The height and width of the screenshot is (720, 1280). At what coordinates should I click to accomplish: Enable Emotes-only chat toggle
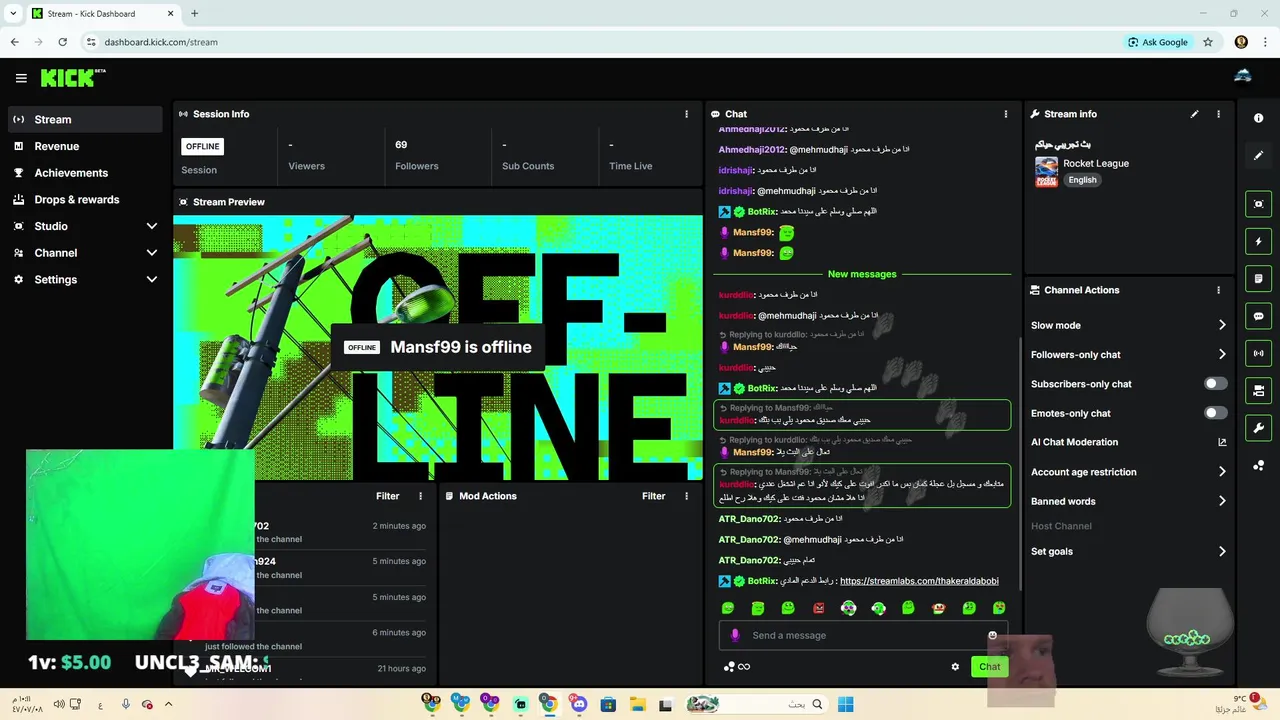pyautogui.click(x=1215, y=413)
